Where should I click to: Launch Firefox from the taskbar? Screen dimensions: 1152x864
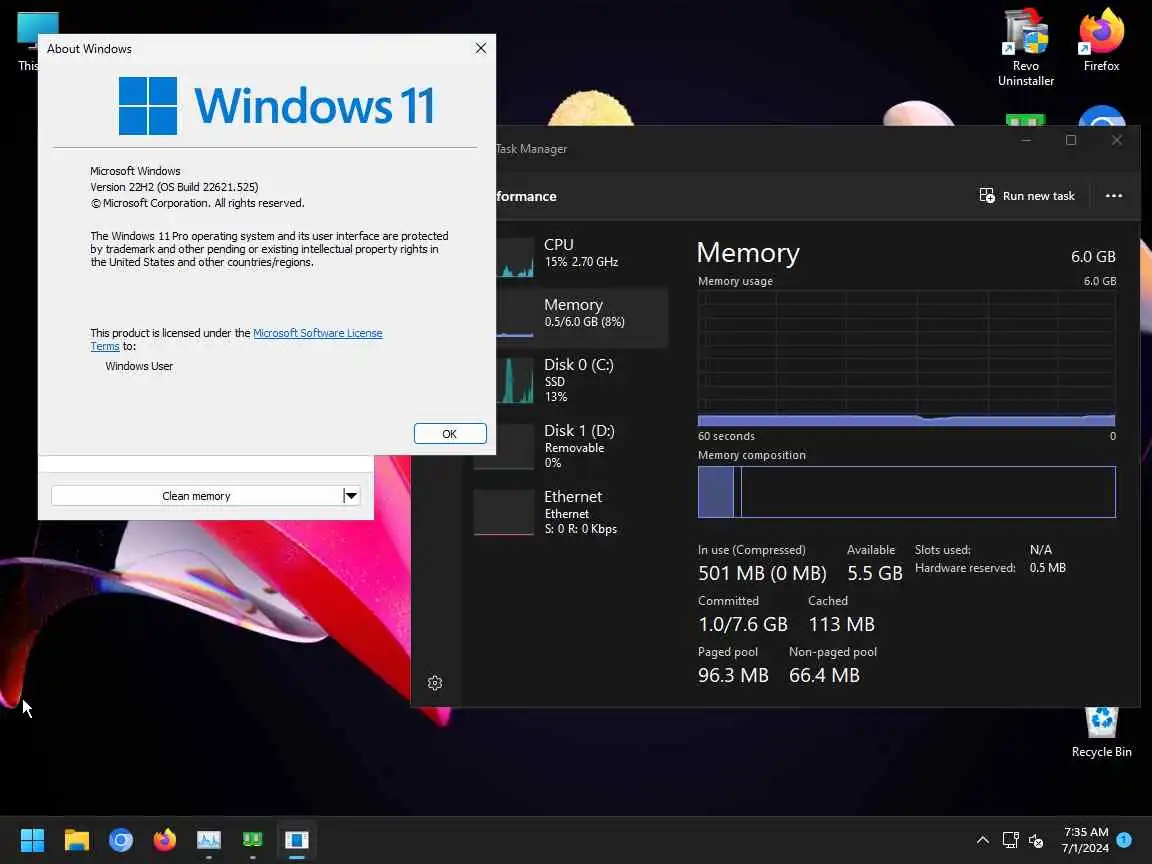165,840
